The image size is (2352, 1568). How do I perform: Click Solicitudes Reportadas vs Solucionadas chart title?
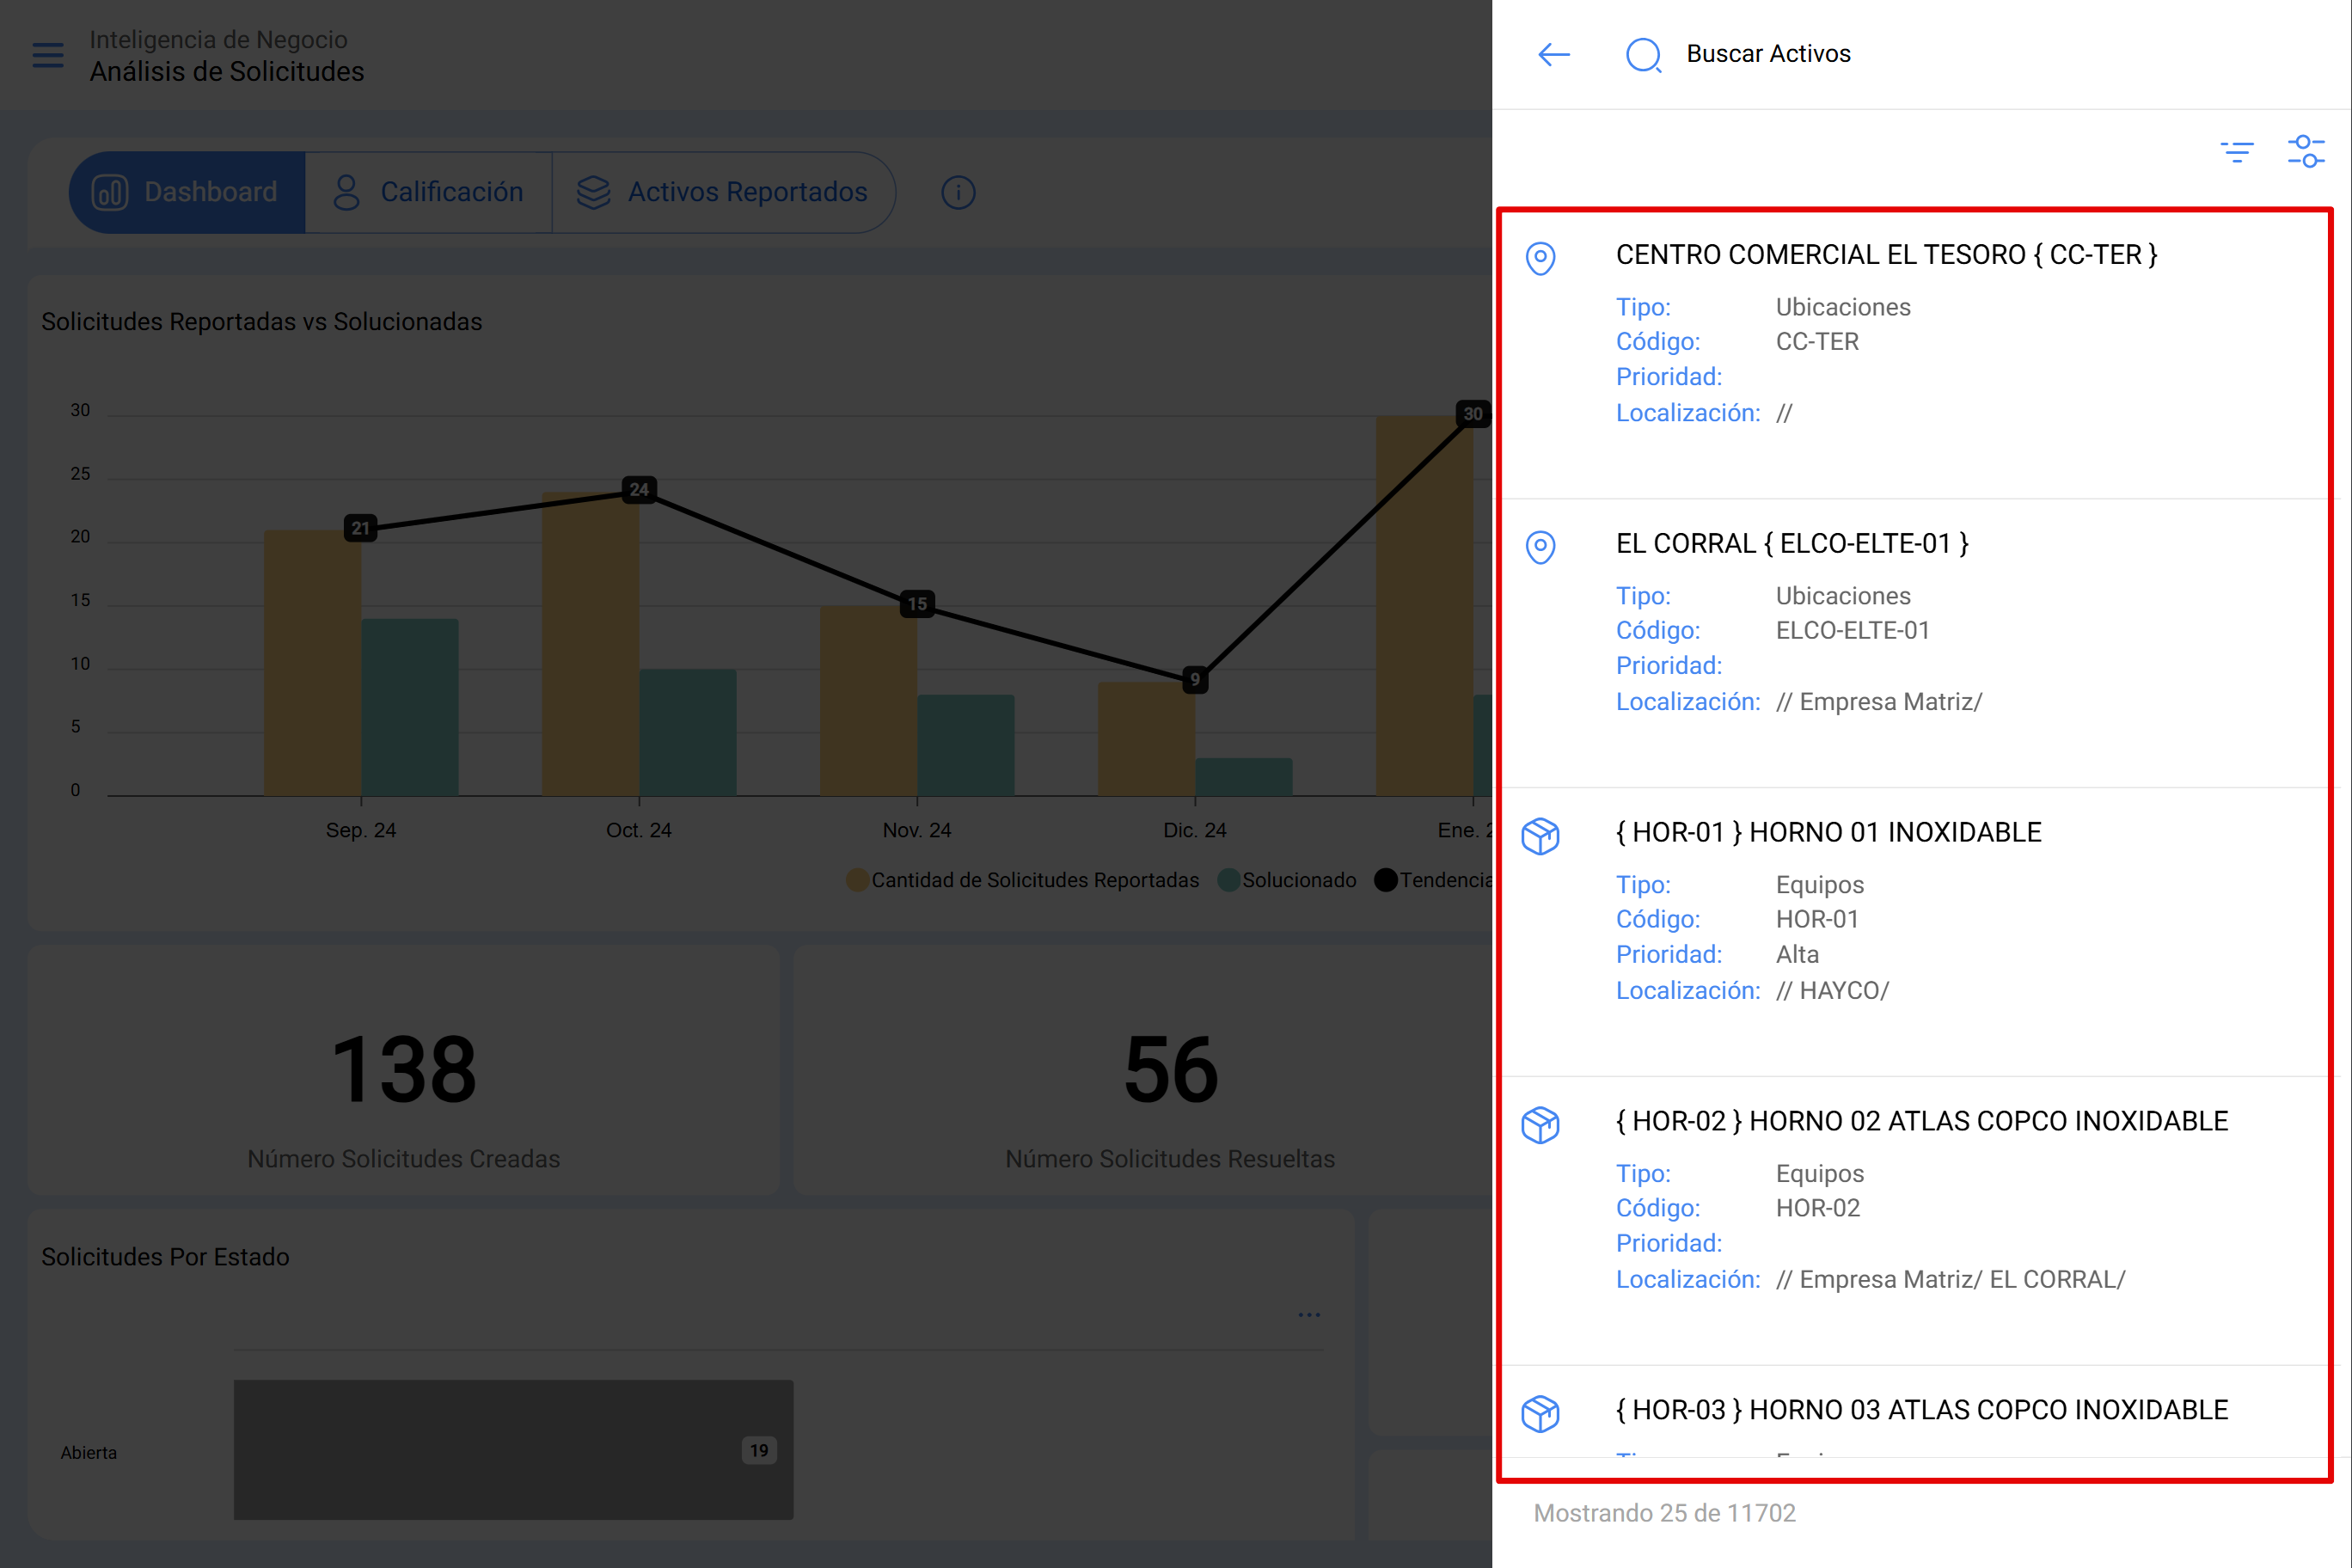tap(261, 322)
